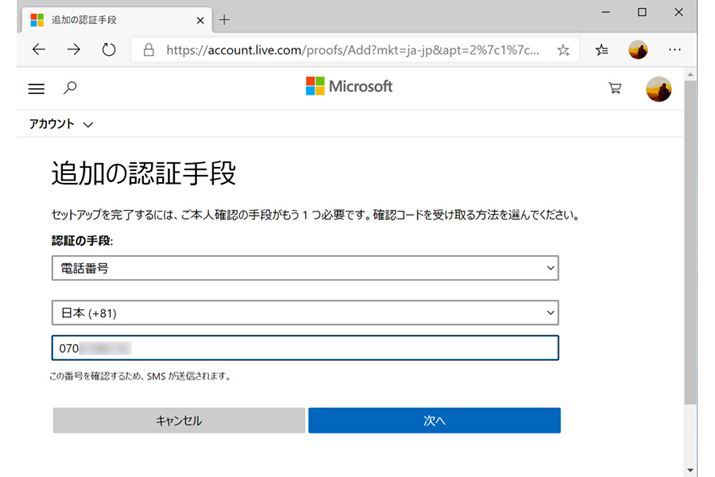Expand the アカウント menu
This screenshot has height=477, width=715.
click(x=61, y=124)
